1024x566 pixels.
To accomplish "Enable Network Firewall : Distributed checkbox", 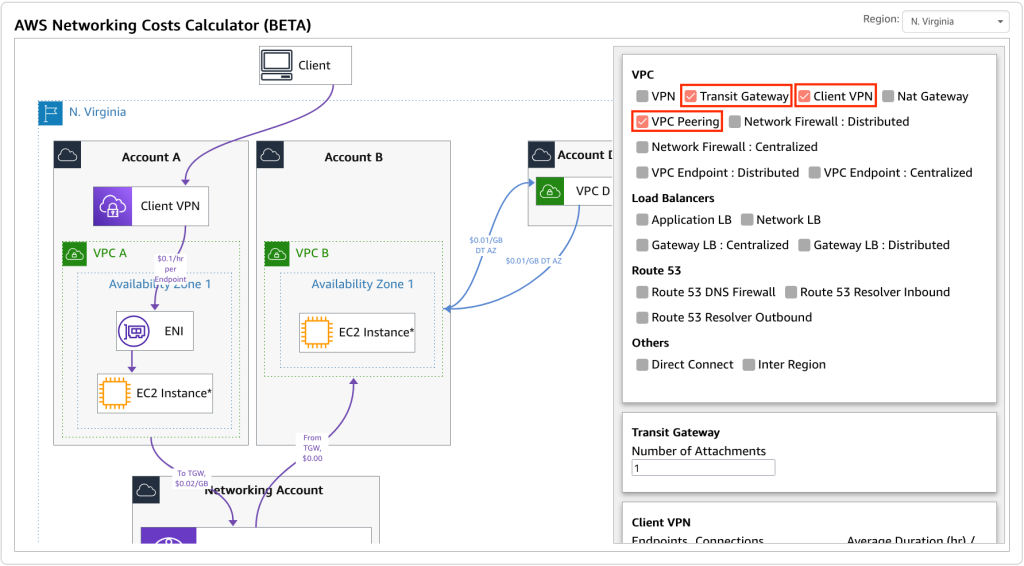I will click(x=735, y=121).
